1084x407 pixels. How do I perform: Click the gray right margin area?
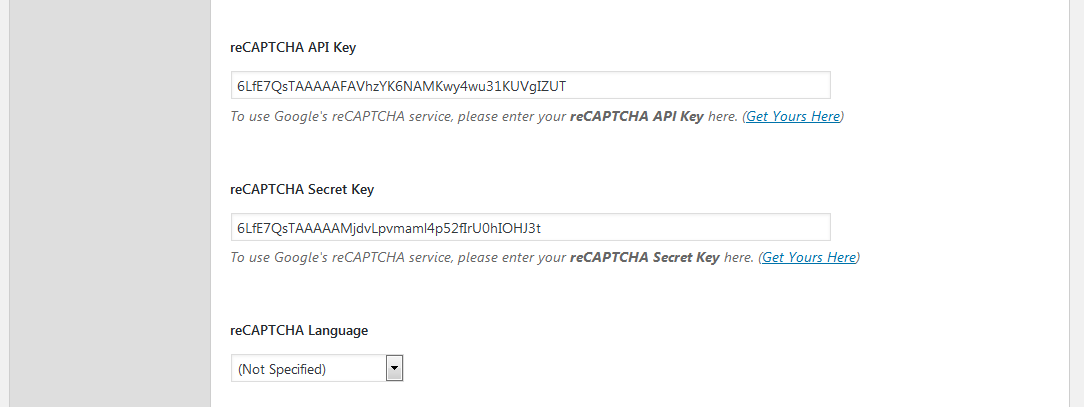[x=1074, y=200]
